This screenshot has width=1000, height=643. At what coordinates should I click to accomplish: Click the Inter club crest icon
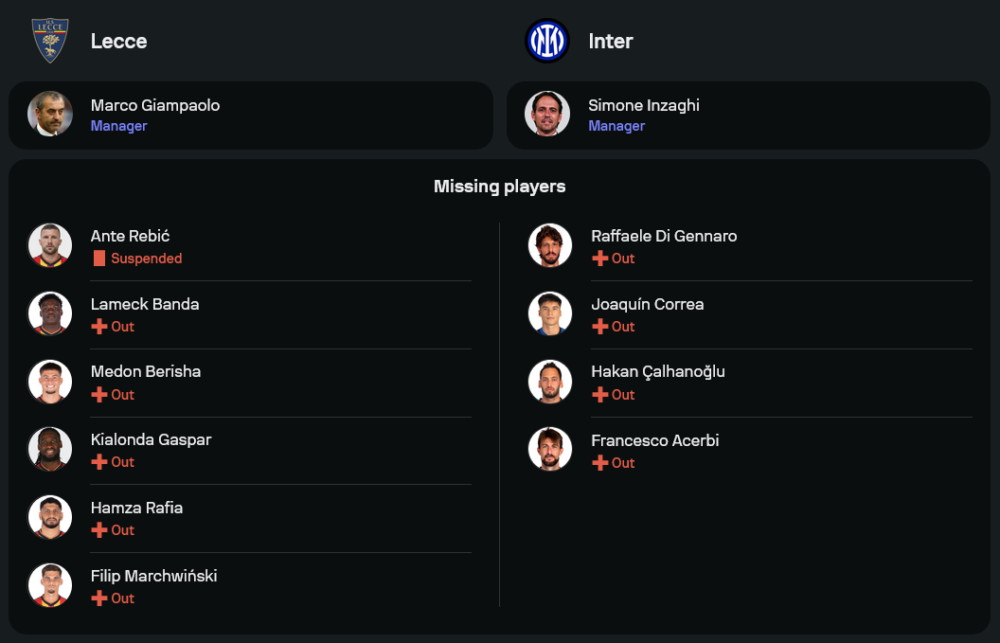(547, 41)
